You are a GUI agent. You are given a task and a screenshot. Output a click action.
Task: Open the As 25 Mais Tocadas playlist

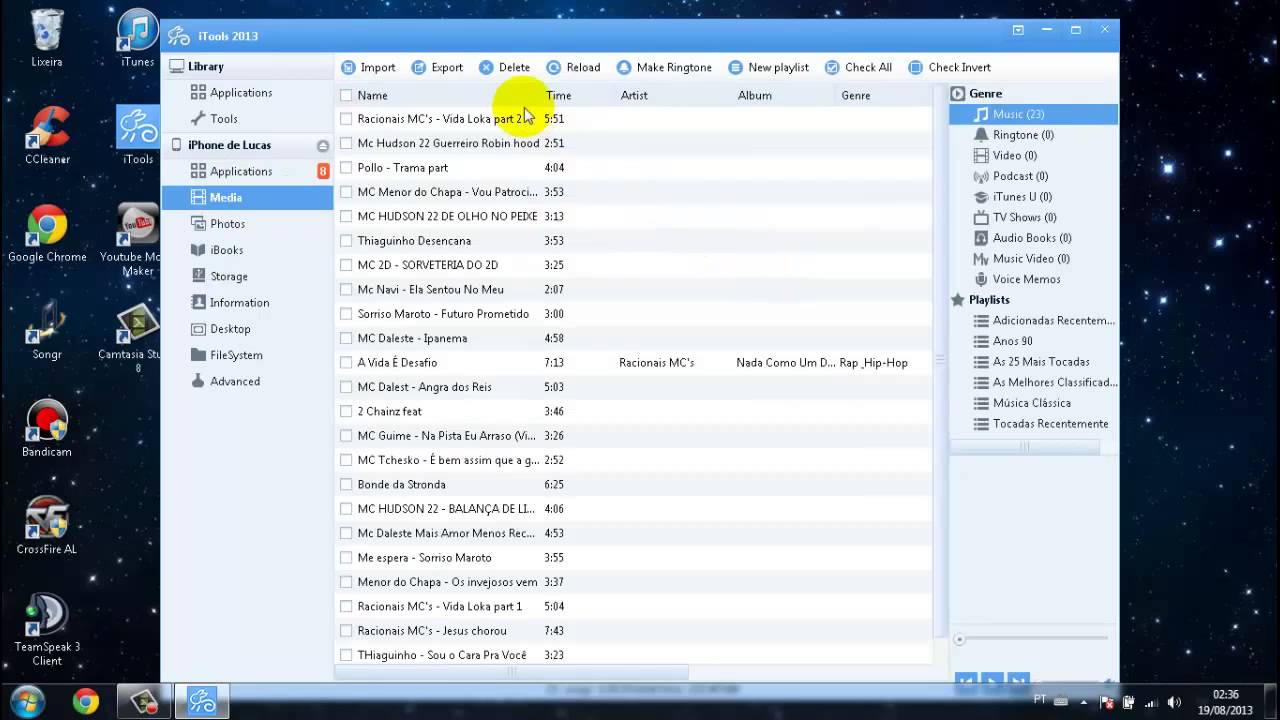coord(1033,362)
